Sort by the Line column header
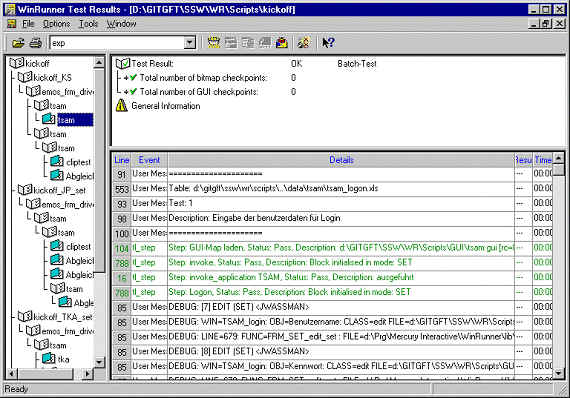Screen dimensions: 570x398 coord(121,160)
